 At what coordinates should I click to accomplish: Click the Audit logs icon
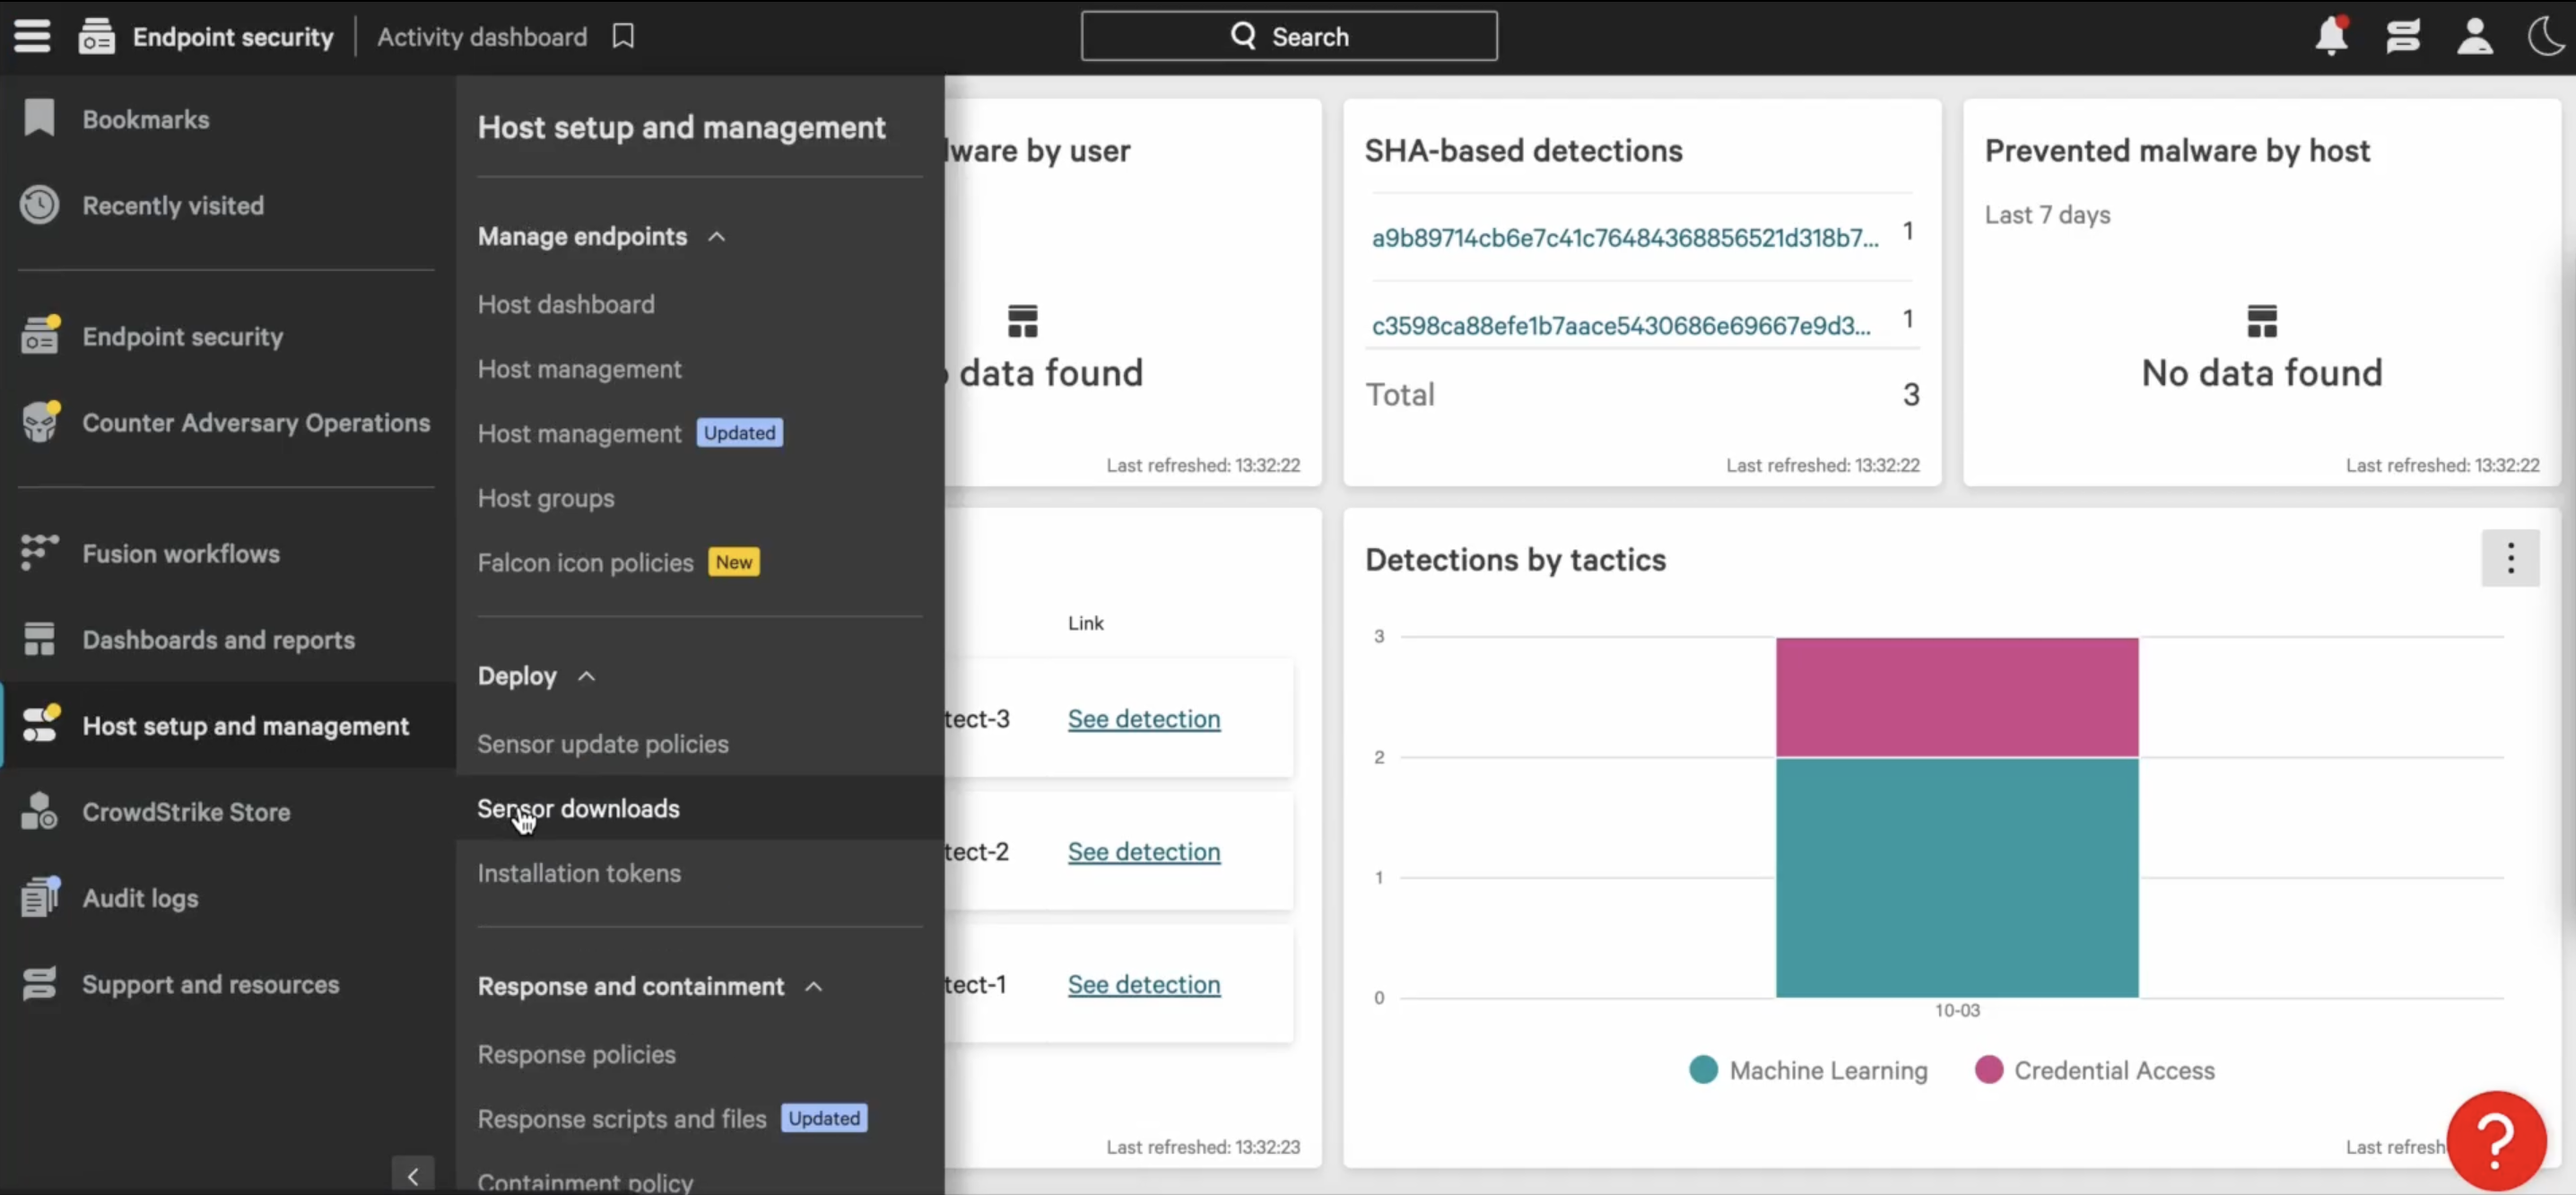[x=40, y=897]
